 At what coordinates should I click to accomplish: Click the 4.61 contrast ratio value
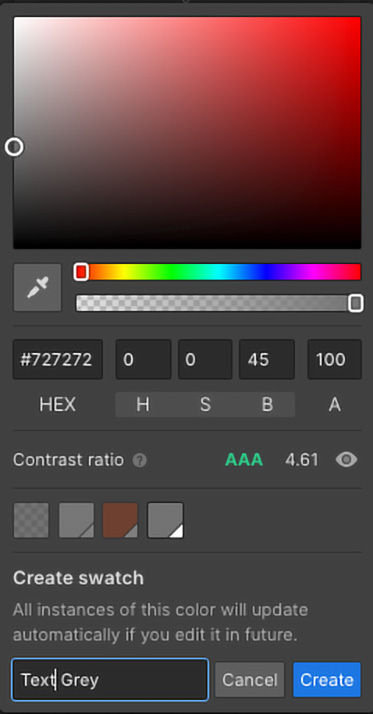pyautogui.click(x=302, y=460)
